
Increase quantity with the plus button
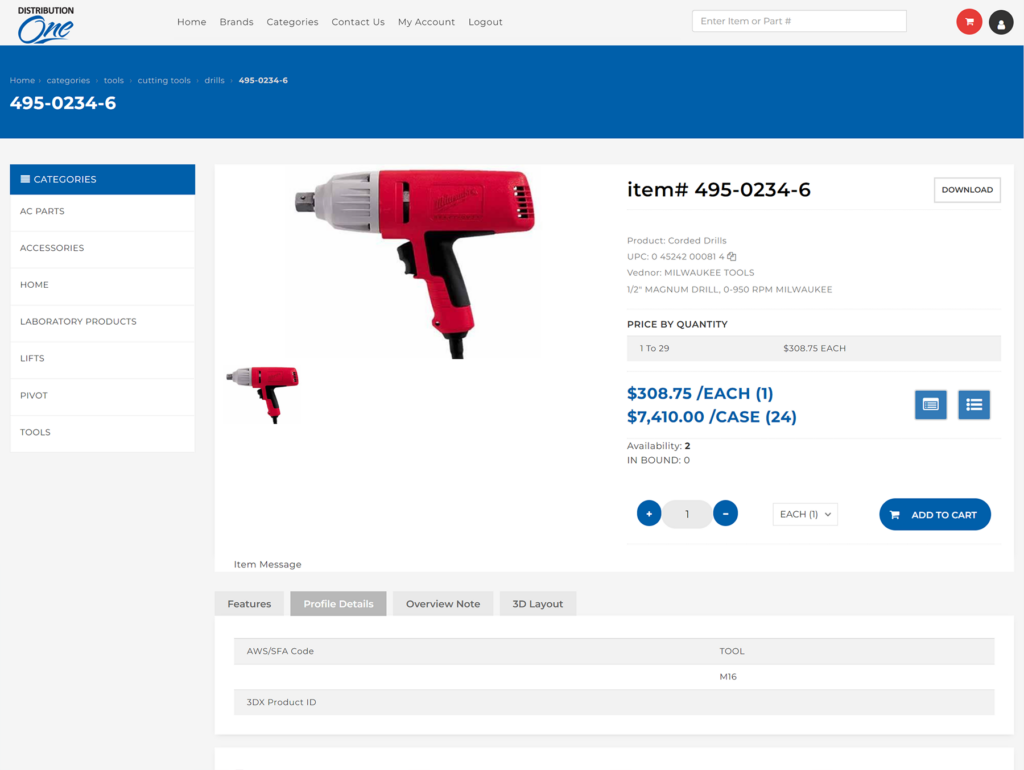click(x=648, y=513)
